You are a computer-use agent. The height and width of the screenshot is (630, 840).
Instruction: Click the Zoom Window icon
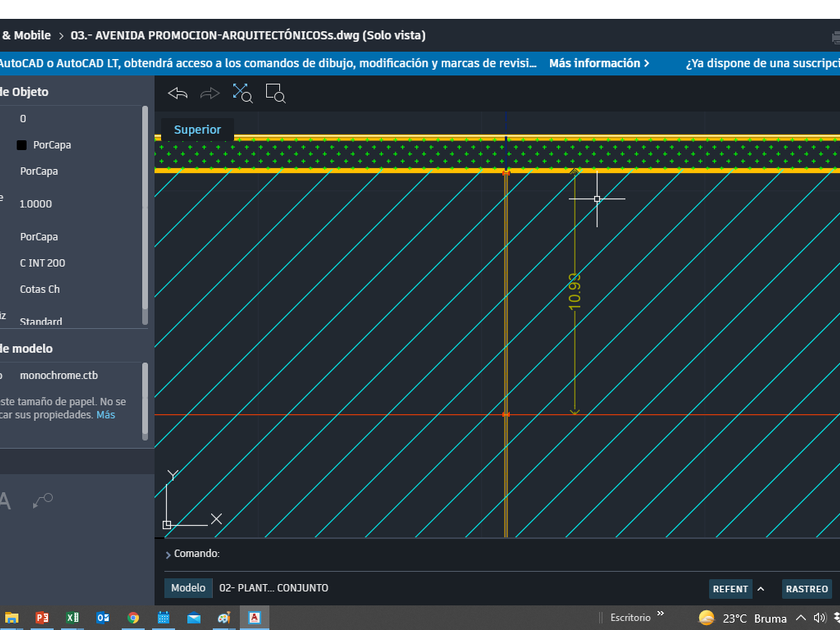[276, 93]
